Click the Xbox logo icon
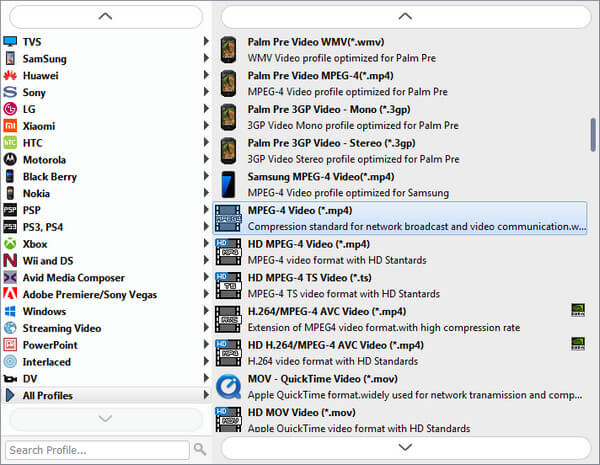600x465 pixels. [x=10, y=244]
